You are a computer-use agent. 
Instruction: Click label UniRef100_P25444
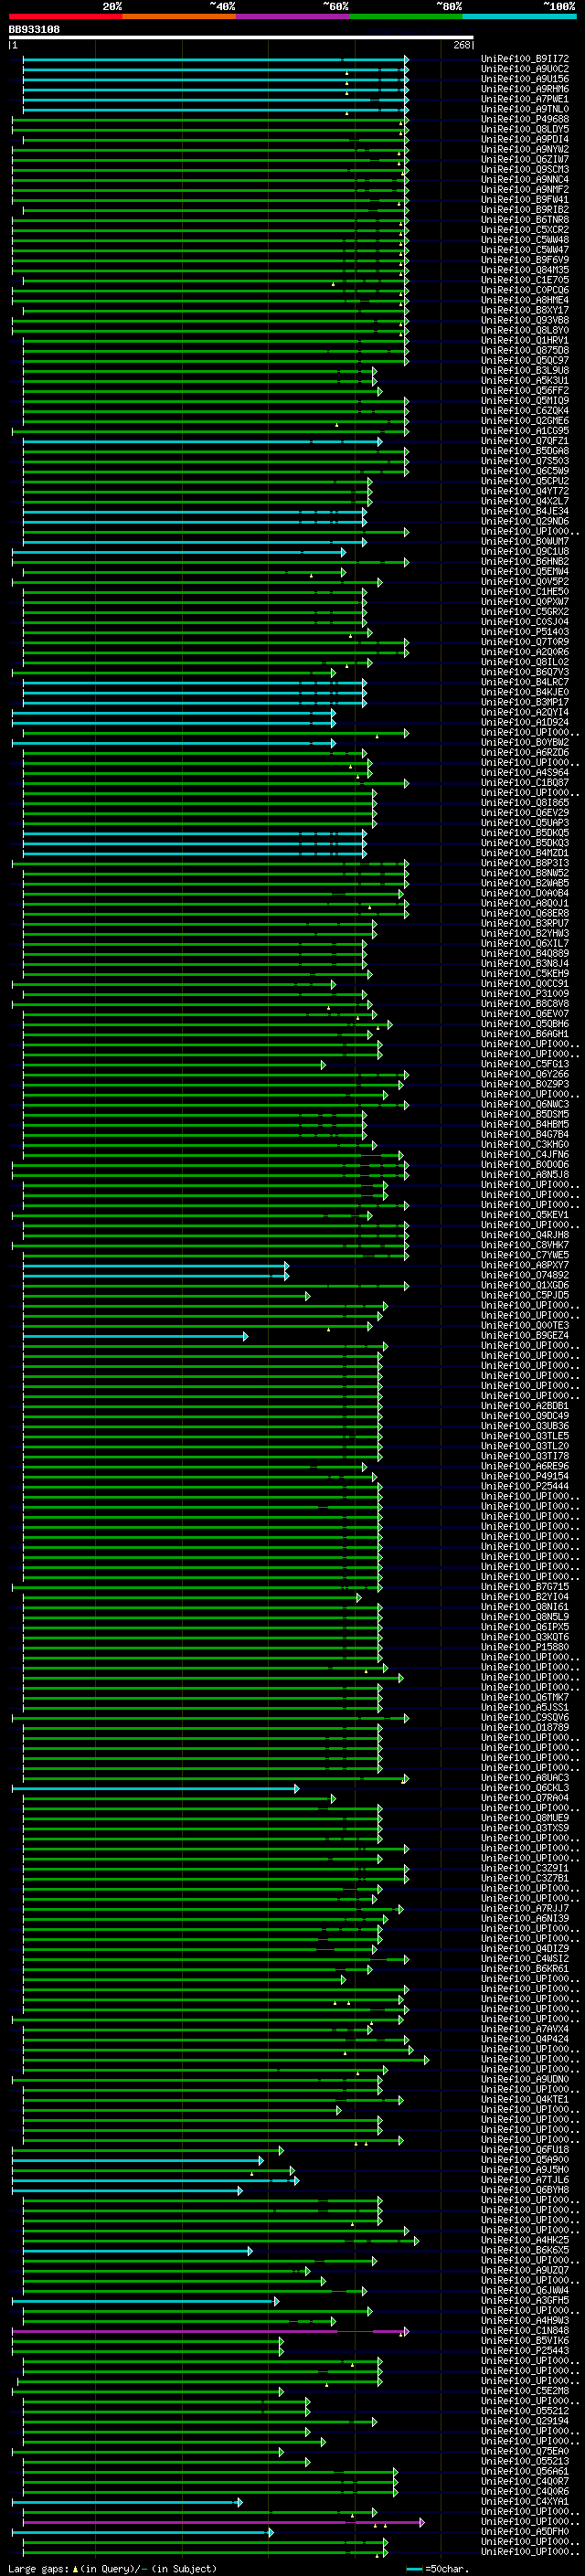tap(525, 1486)
